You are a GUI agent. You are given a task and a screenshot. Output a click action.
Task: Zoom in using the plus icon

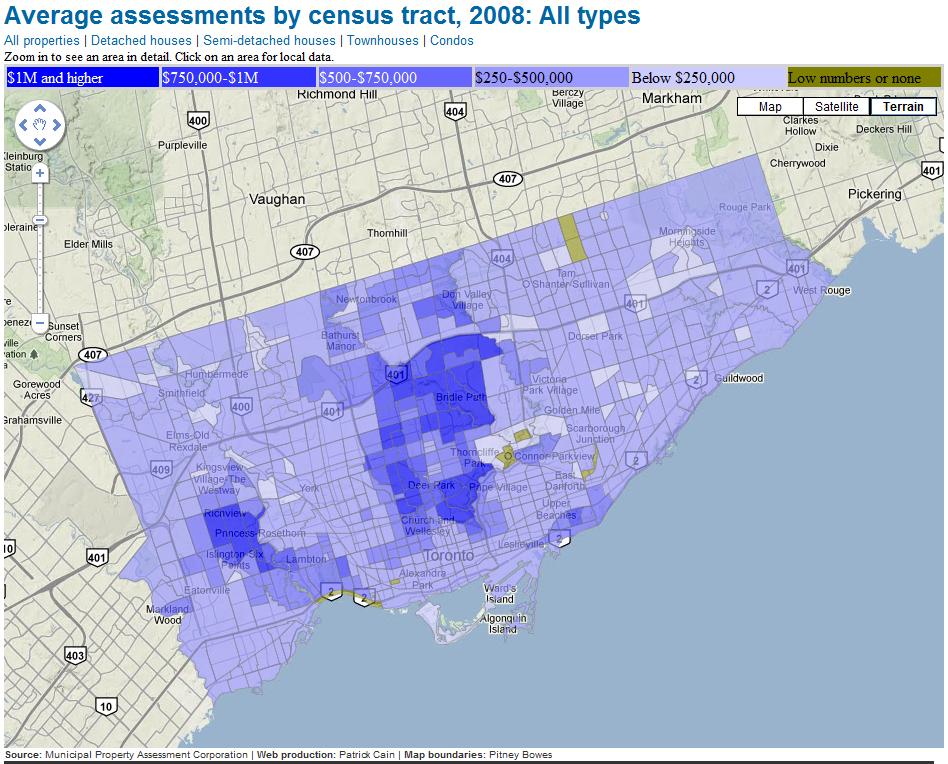pyautogui.click(x=40, y=172)
